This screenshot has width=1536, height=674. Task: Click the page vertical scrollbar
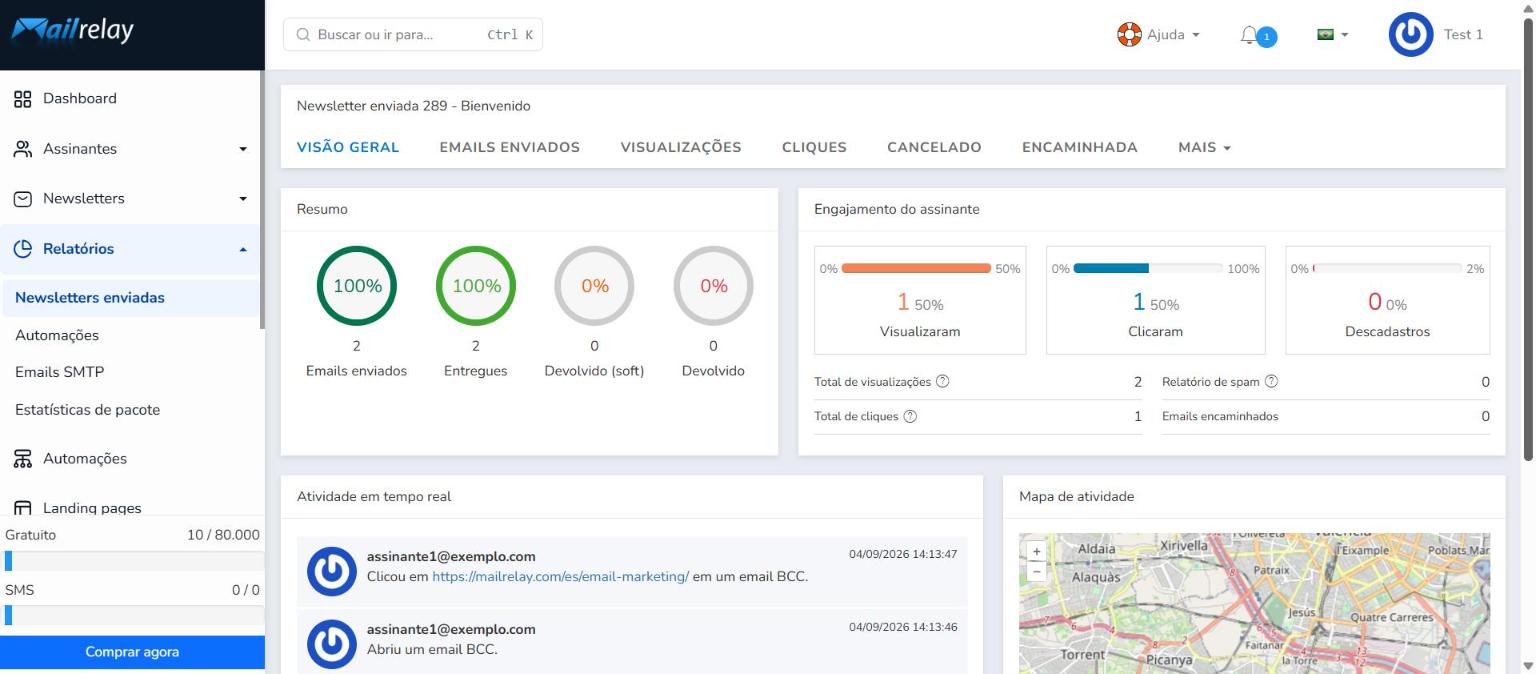coord(1527,240)
